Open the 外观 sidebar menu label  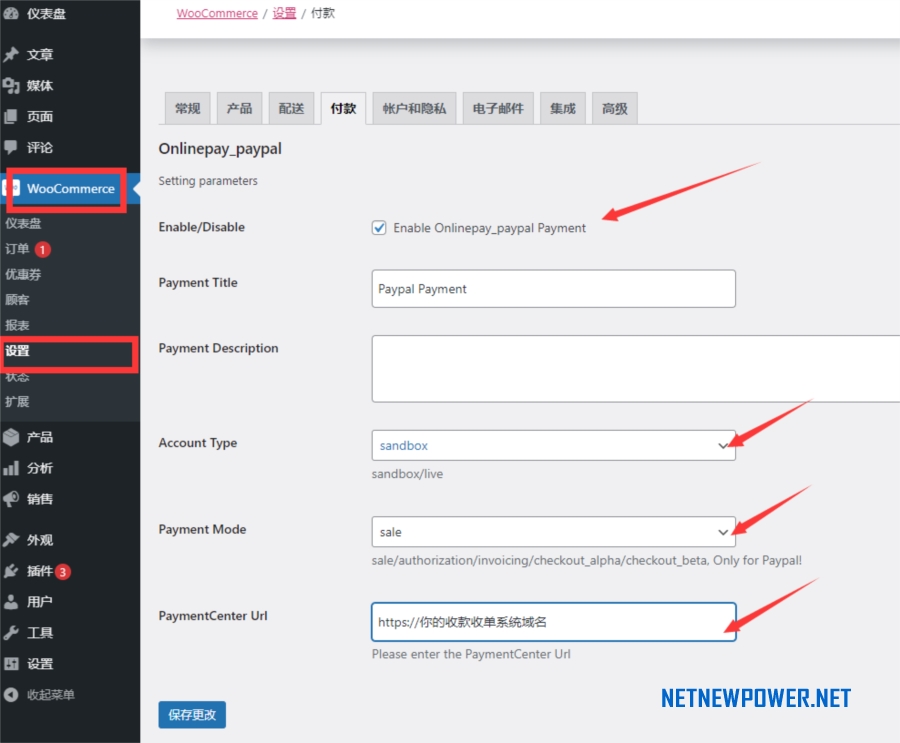pyautogui.click(x=40, y=540)
